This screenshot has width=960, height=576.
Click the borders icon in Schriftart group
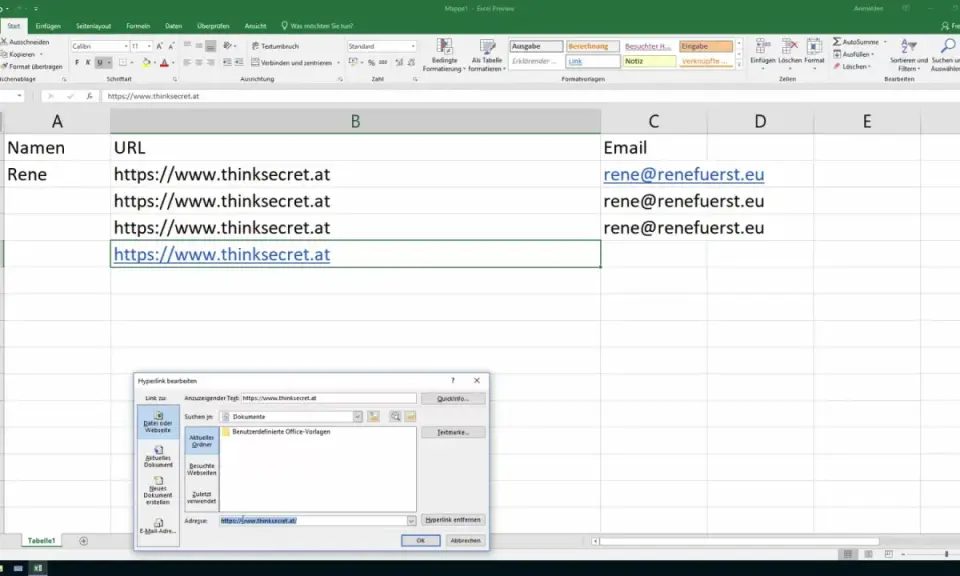122,62
